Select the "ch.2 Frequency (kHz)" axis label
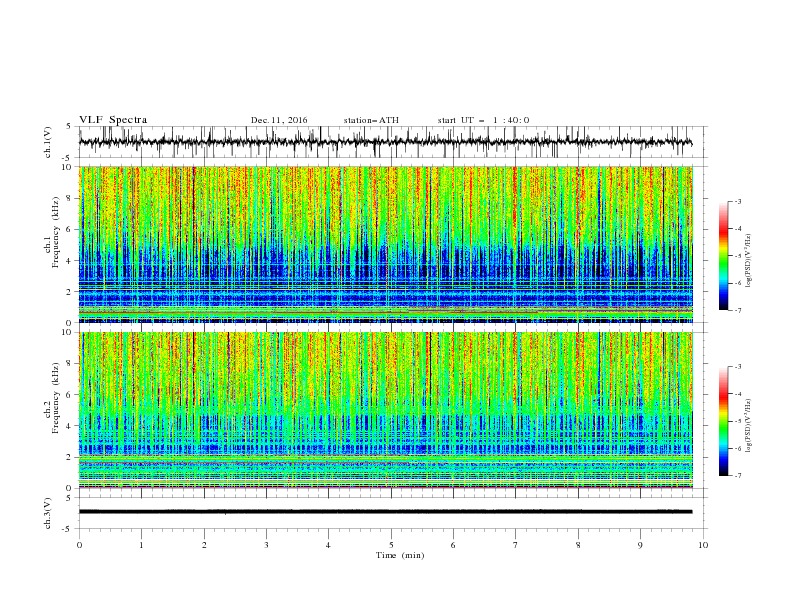 52,397
